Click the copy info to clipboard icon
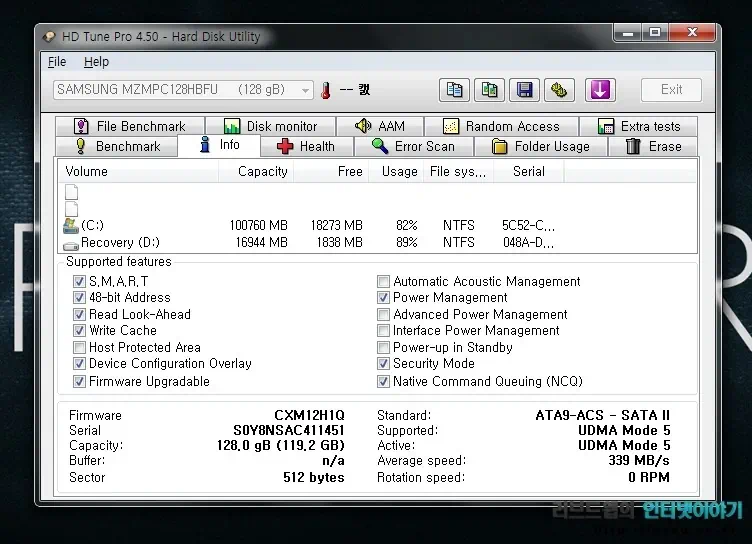Viewport: 752px width, 544px height. (454, 90)
